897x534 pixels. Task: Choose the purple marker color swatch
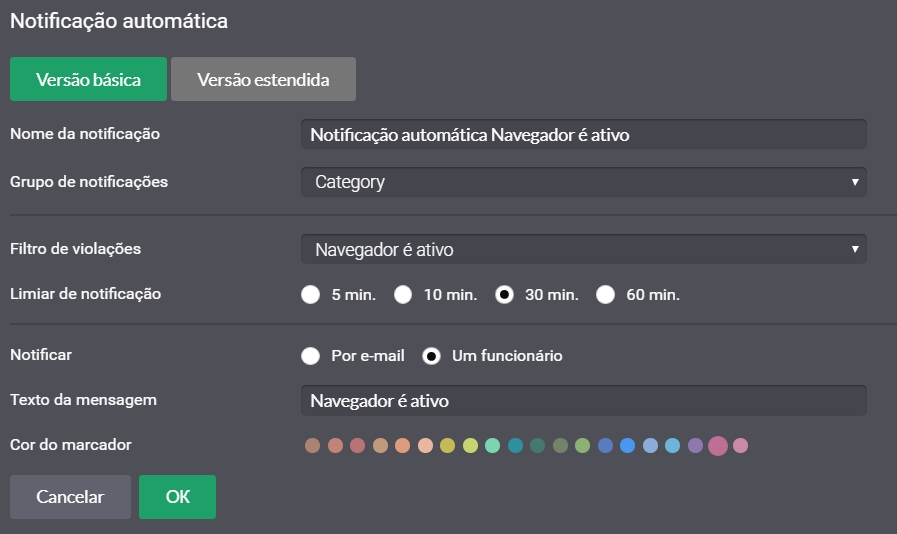coord(695,445)
